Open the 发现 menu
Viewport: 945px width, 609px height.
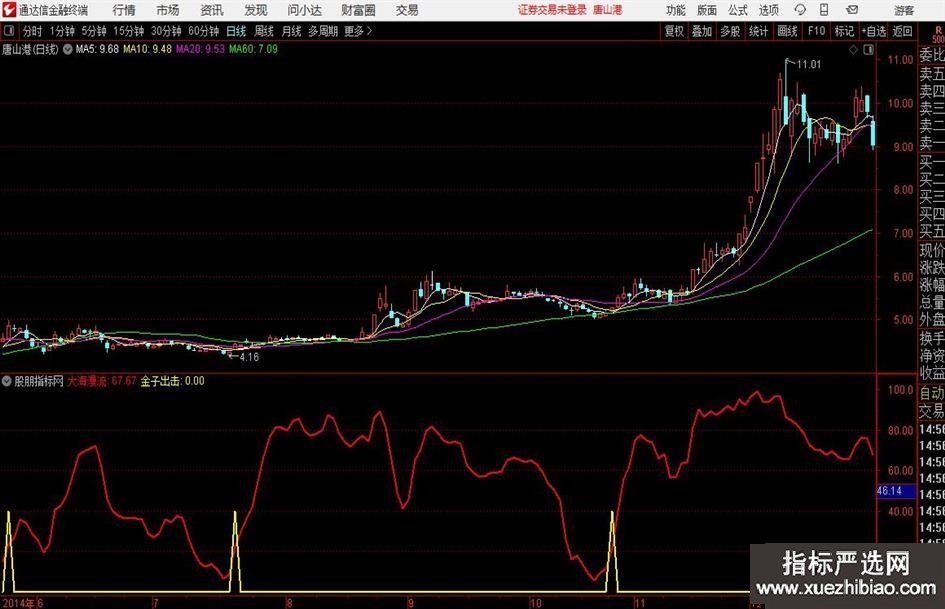click(x=256, y=10)
